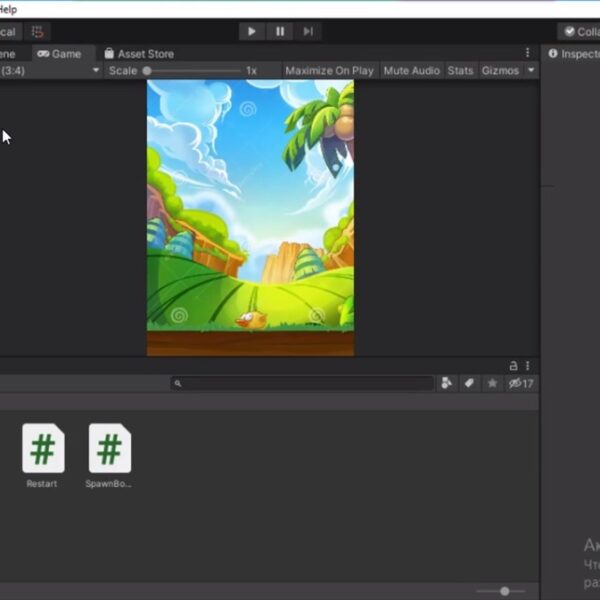Focus the Project search field

(302, 383)
